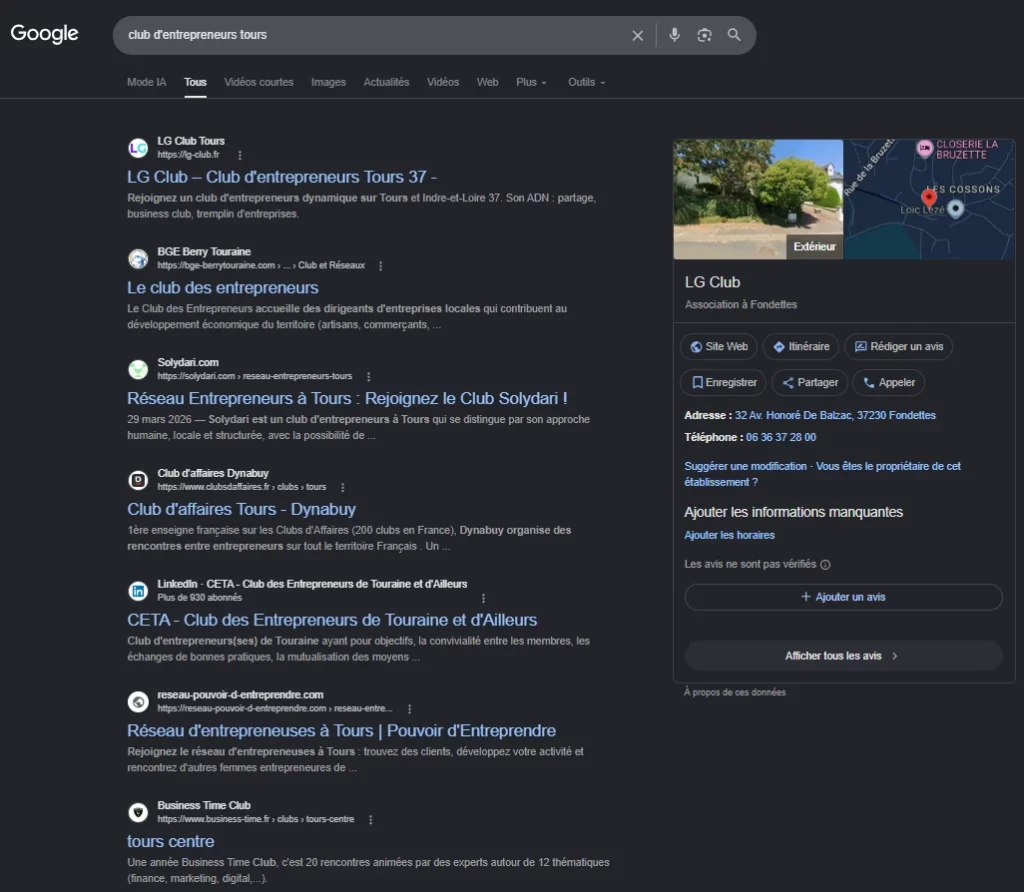
Task: Click 'Ajouter les horaires' link
Action: [729, 535]
